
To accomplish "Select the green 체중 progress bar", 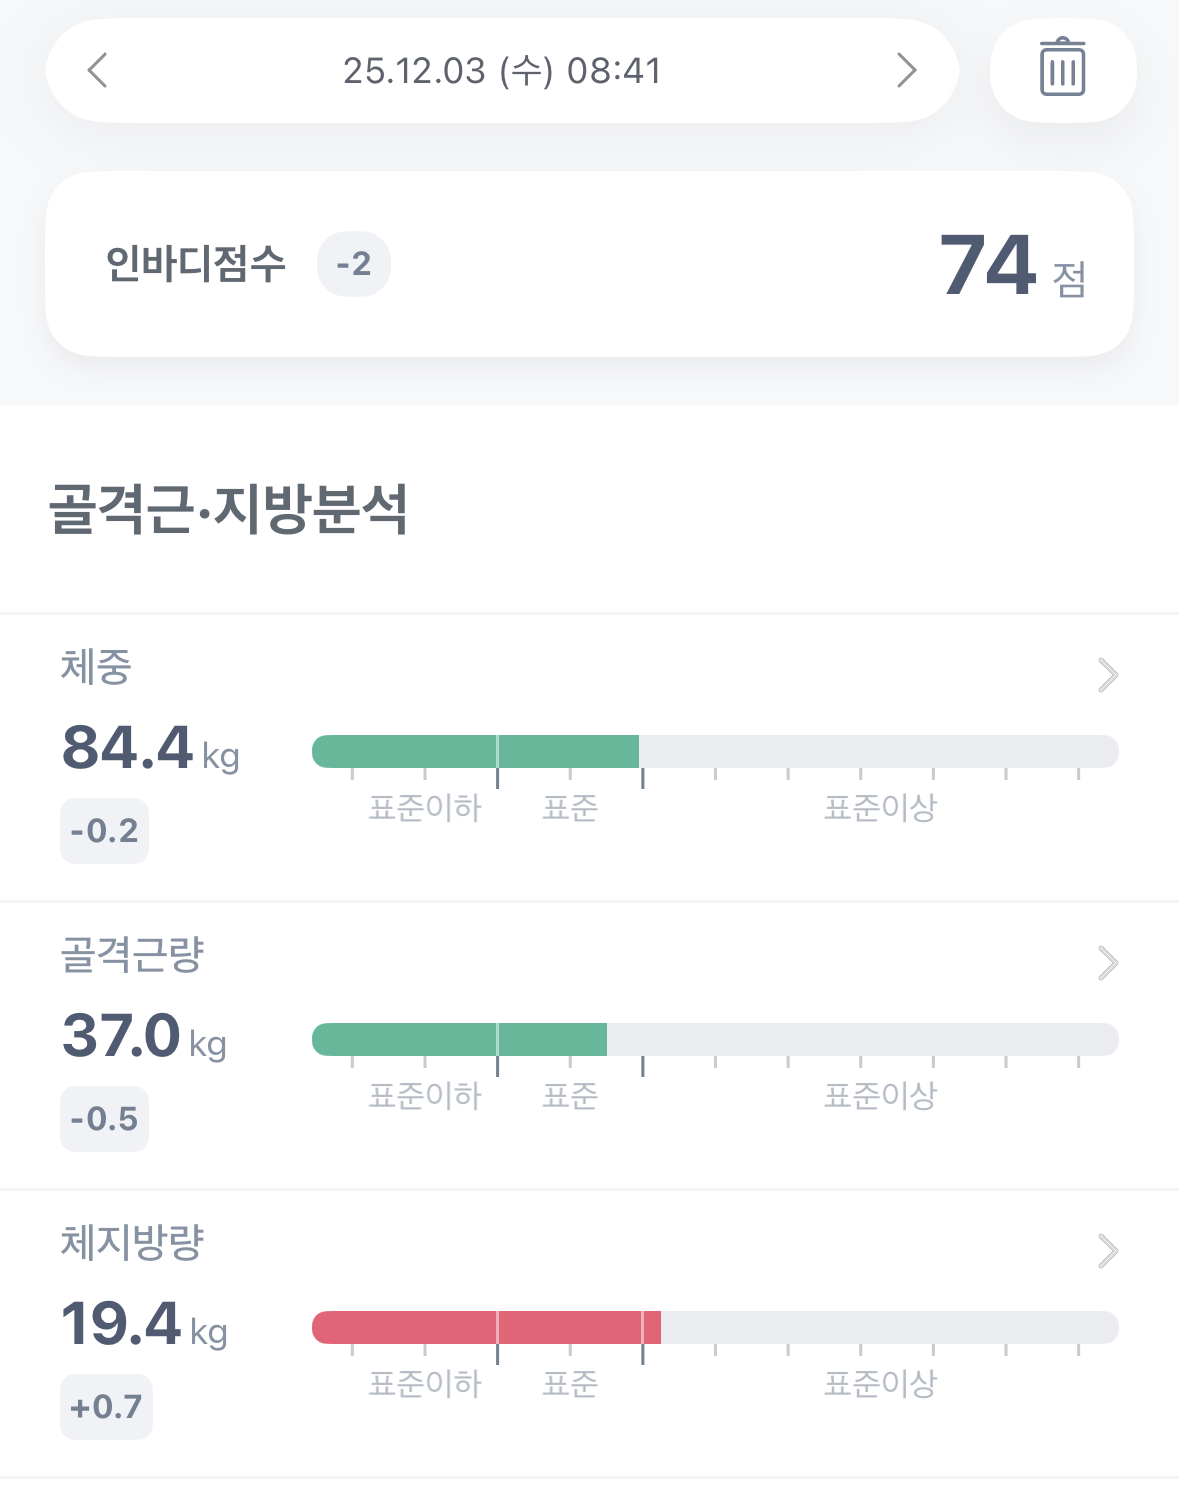I will (x=475, y=751).
